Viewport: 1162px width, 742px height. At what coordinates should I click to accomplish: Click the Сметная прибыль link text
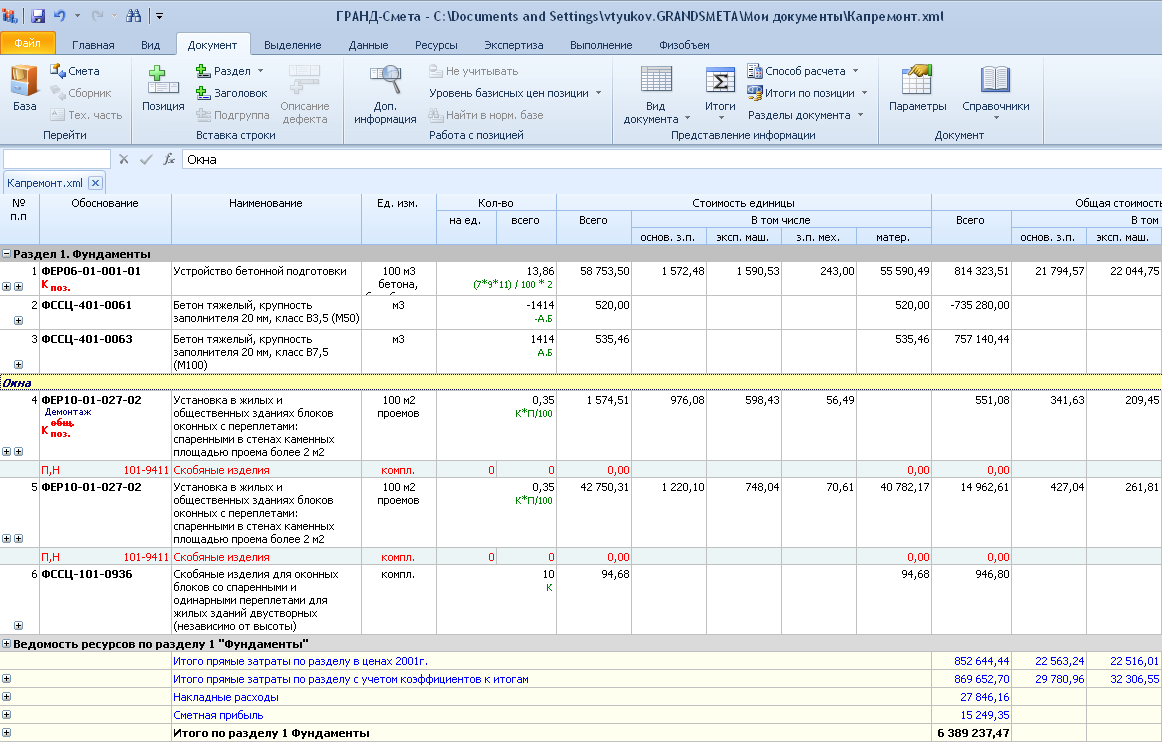click(218, 715)
